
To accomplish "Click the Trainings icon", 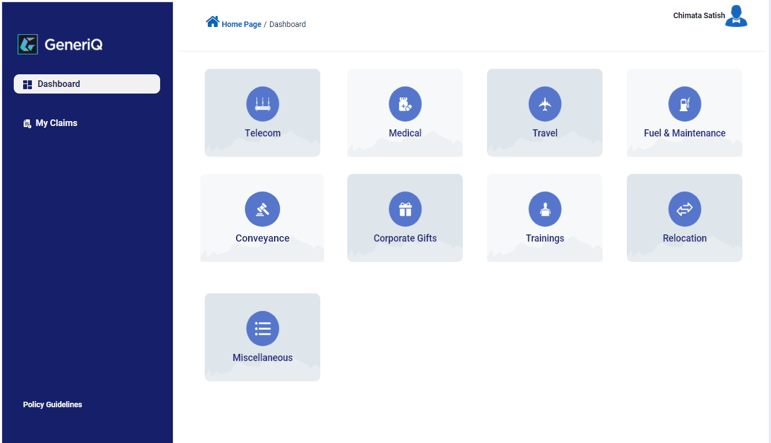I will pyautogui.click(x=545, y=209).
